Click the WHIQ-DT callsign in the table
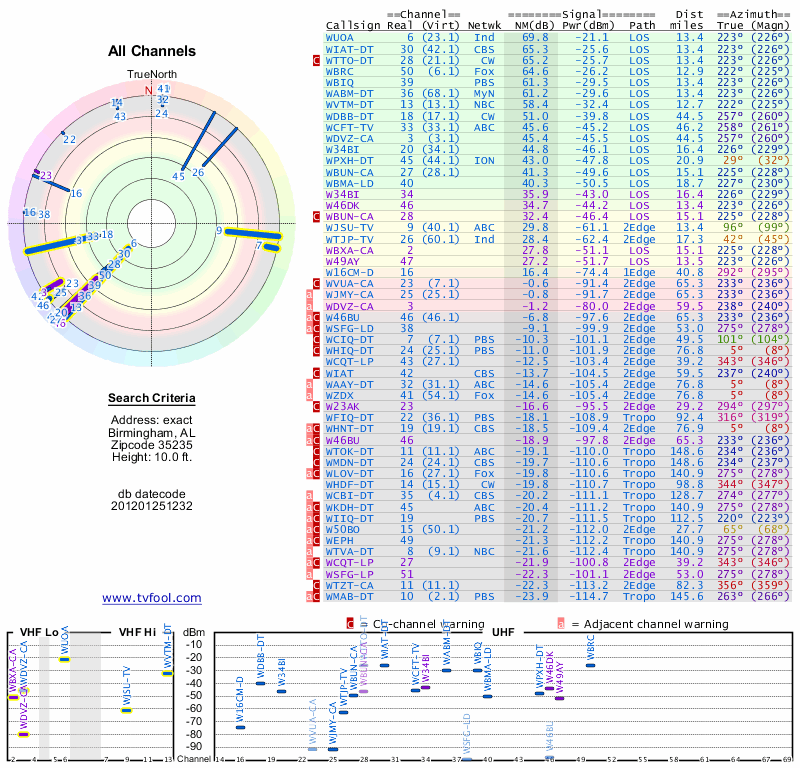The width and height of the screenshot is (800, 768). [350, 351]
